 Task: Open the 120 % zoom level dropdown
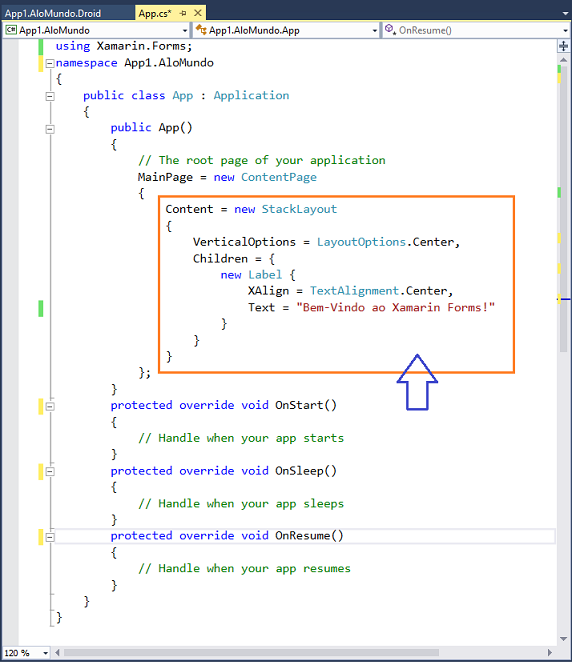(45, 653)
